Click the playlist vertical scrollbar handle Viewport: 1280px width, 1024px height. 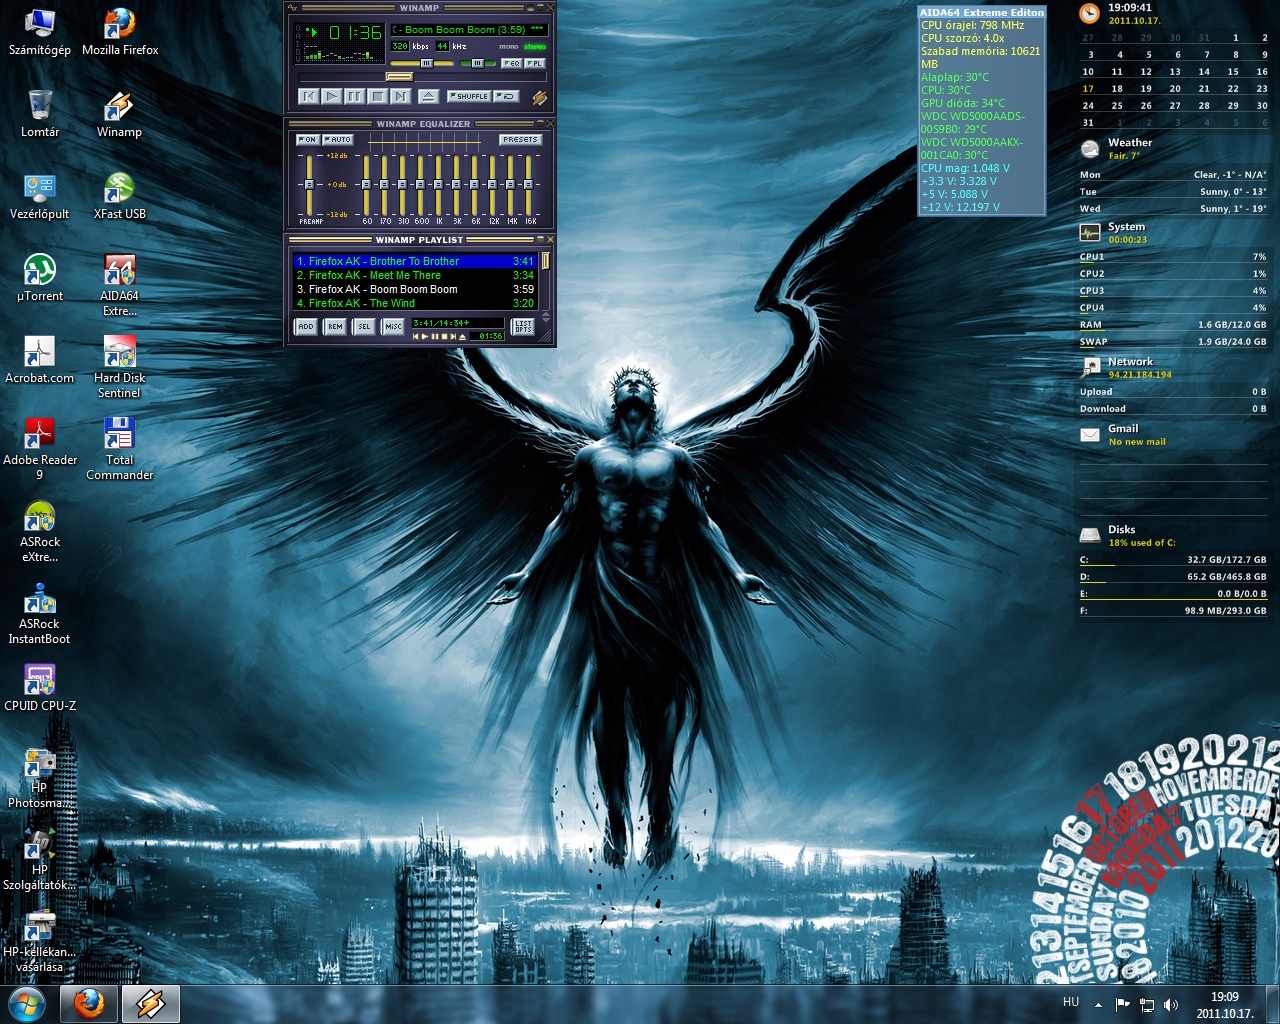[x=546, y=261]
